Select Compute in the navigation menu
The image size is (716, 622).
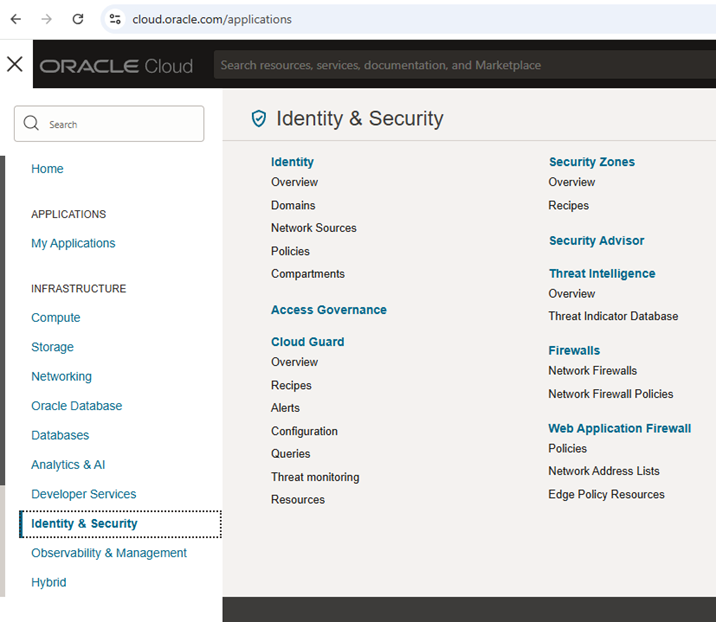[56, 318]
